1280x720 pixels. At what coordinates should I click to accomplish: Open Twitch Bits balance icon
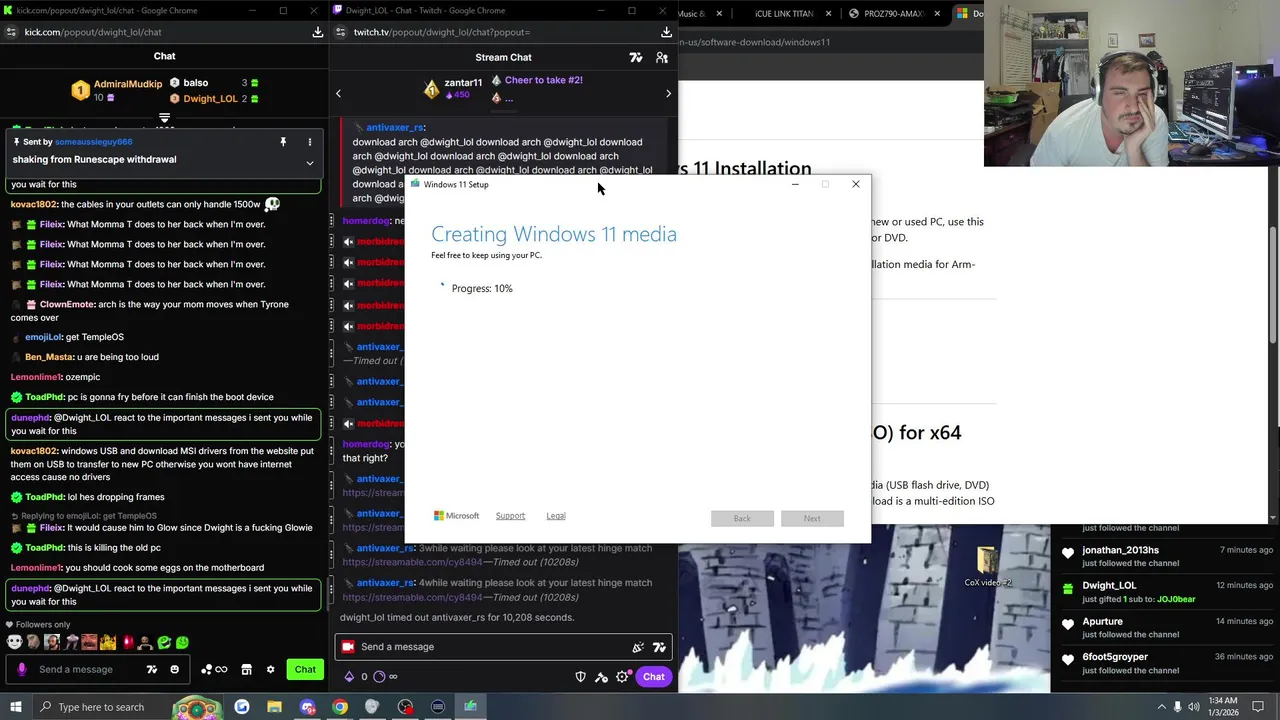[x=349, y=677]
